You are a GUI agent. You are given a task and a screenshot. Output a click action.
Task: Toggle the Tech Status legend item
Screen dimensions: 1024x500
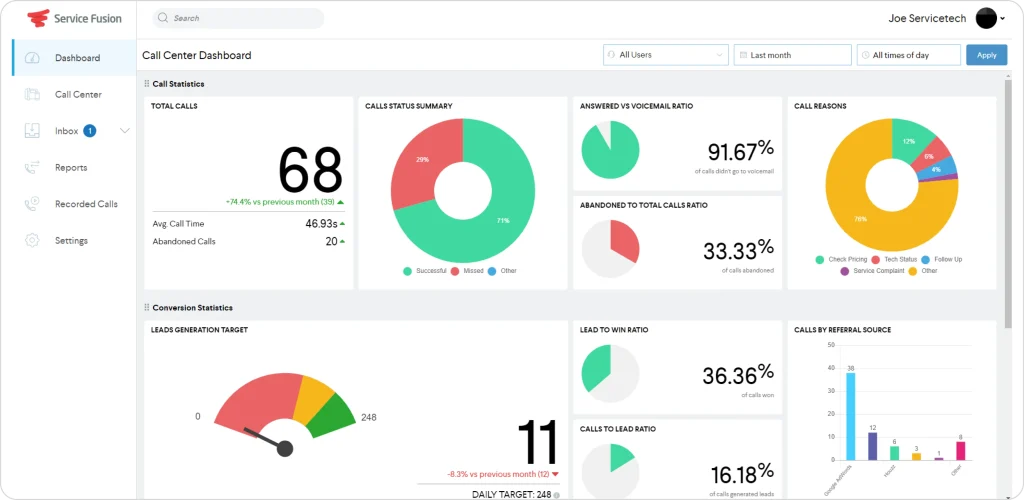pyautogui.click(x=894, y=259)
